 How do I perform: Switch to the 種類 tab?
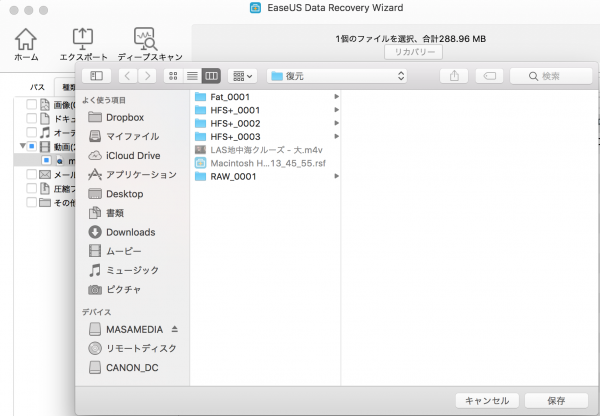coord(67,87)
